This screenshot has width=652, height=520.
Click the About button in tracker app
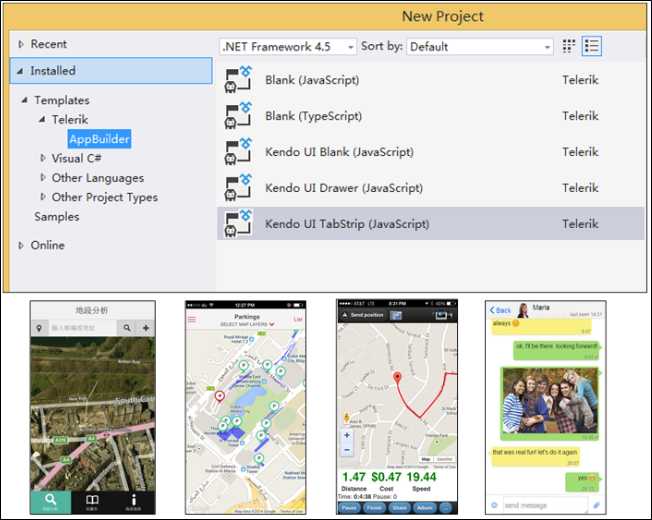point(425,508)
